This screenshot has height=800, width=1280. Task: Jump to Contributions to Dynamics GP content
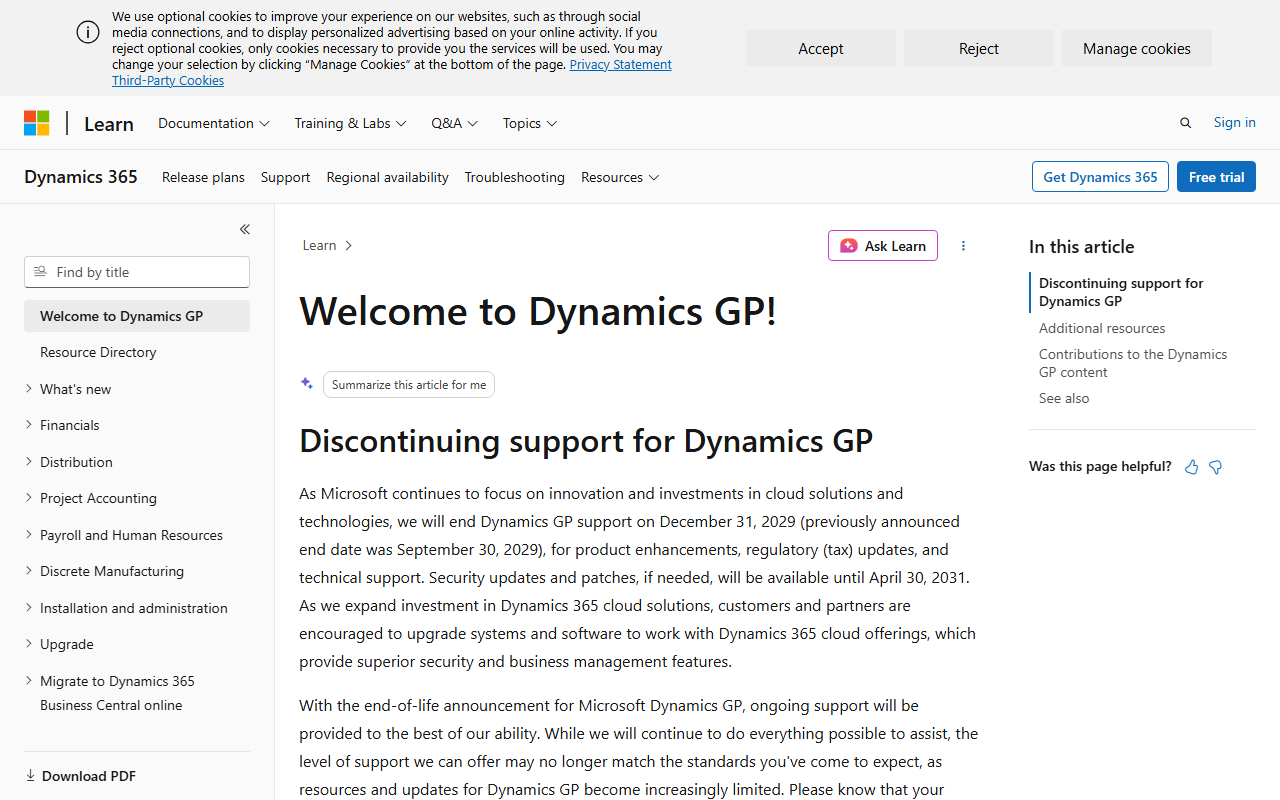1133,363
